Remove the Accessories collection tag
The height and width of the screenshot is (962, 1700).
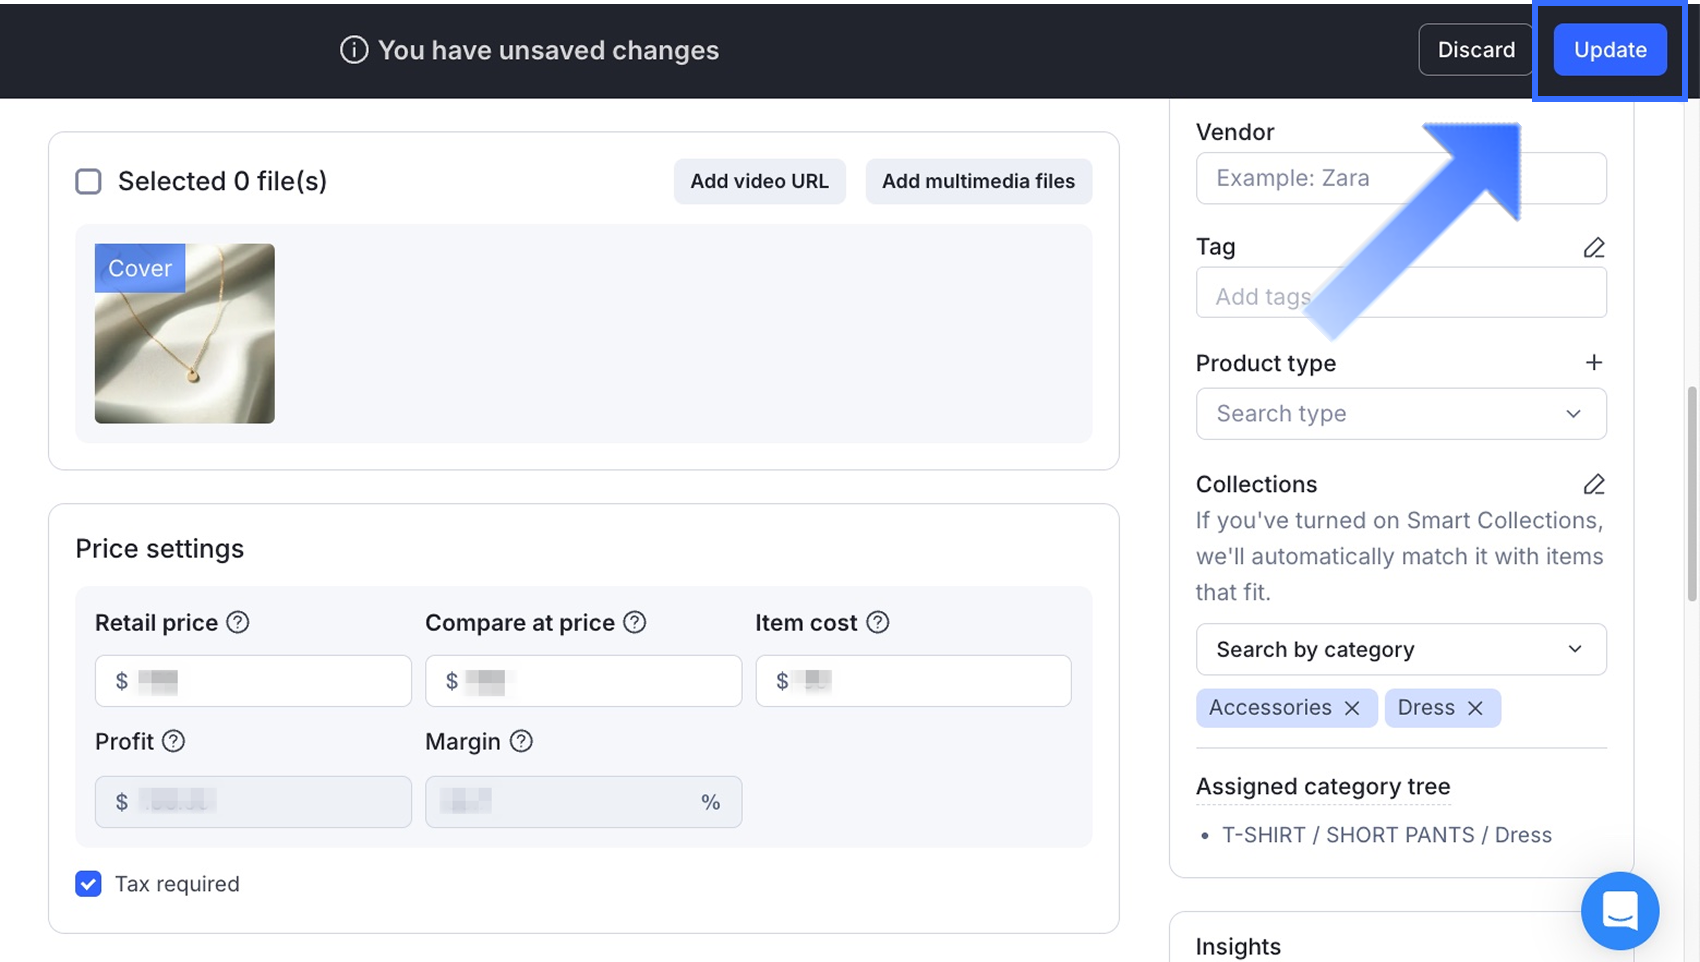[x=1352, y=708]
